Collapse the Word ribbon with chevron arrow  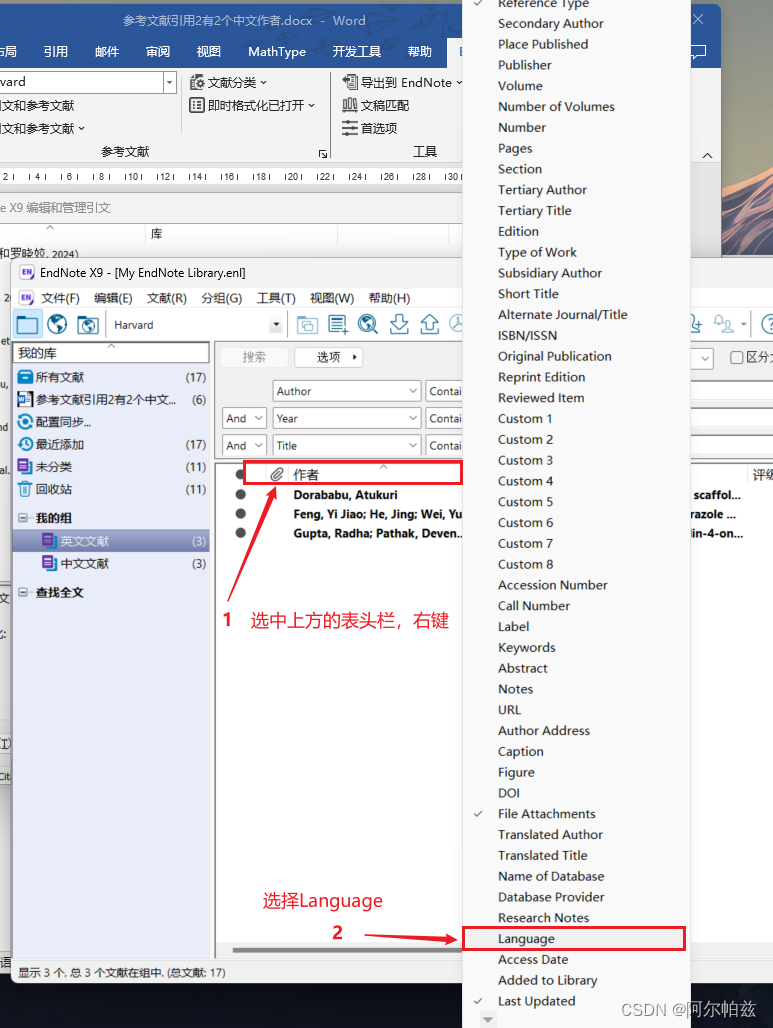tap(707, 155)
